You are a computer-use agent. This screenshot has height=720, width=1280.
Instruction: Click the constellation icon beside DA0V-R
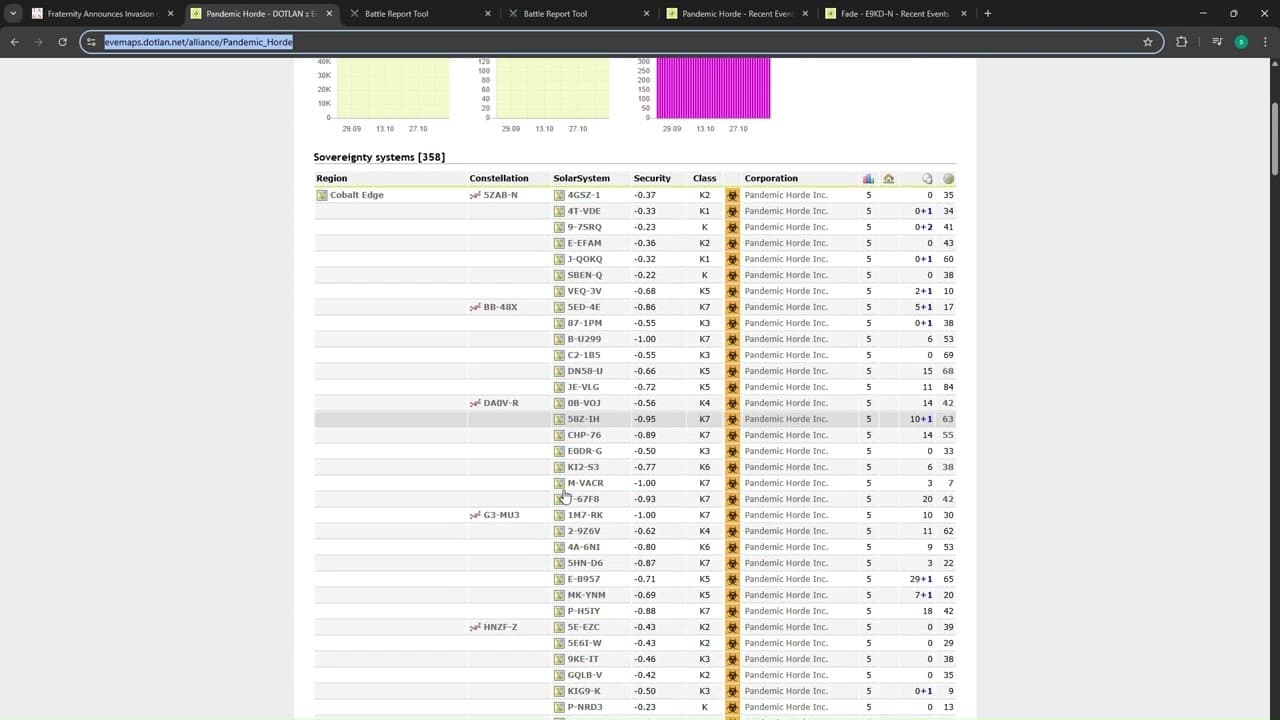coord(475,403)
